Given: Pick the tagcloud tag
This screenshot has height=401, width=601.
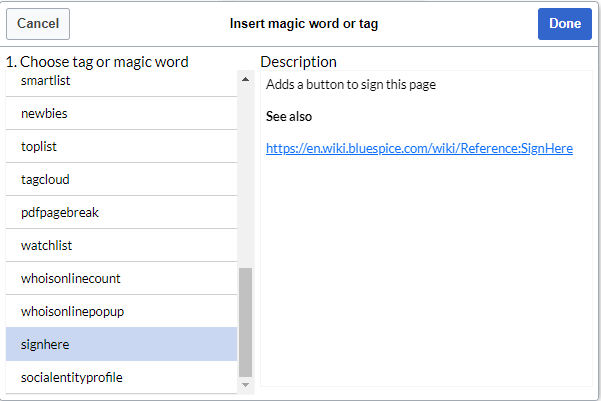Looking at the screenshot, I should (121, 179).
